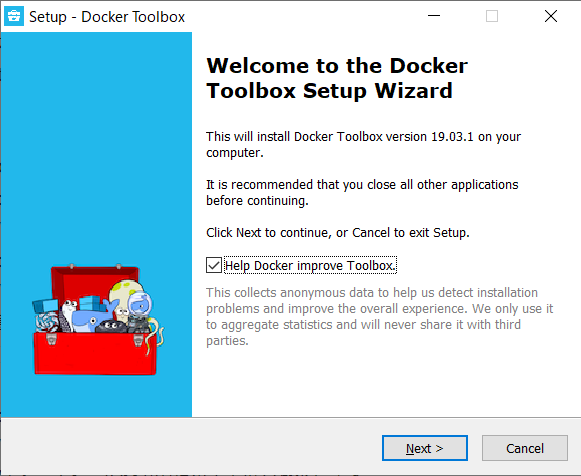This screenshot has height=476, width=581.
Task: Click the disabled maximize window button
Action: pos(492,16)
